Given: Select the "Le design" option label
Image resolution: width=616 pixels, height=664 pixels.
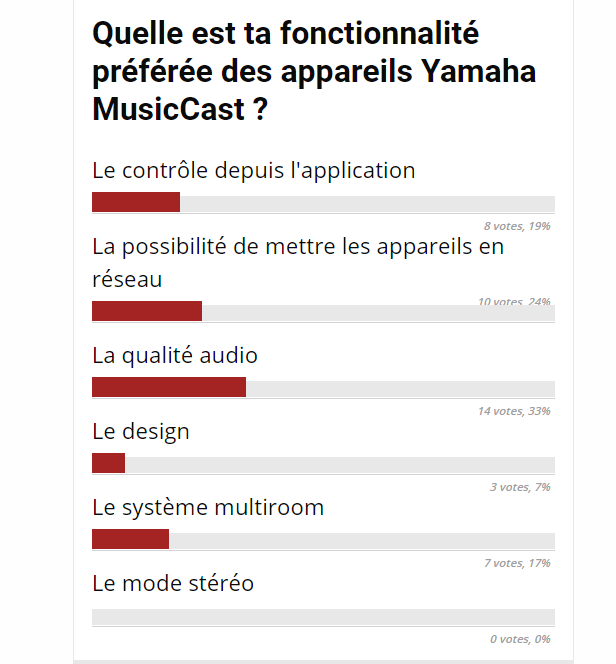Looking at the screenshot, I should (140, 431).
